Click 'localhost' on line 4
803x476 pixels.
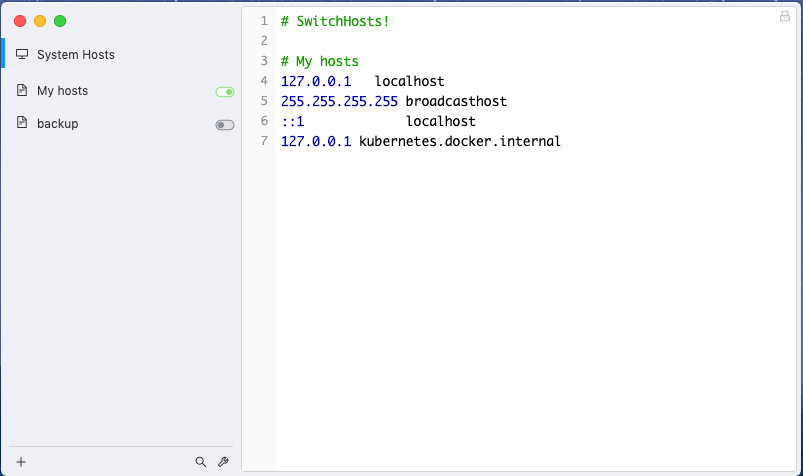pyautogui.click(x=410, y=81)
